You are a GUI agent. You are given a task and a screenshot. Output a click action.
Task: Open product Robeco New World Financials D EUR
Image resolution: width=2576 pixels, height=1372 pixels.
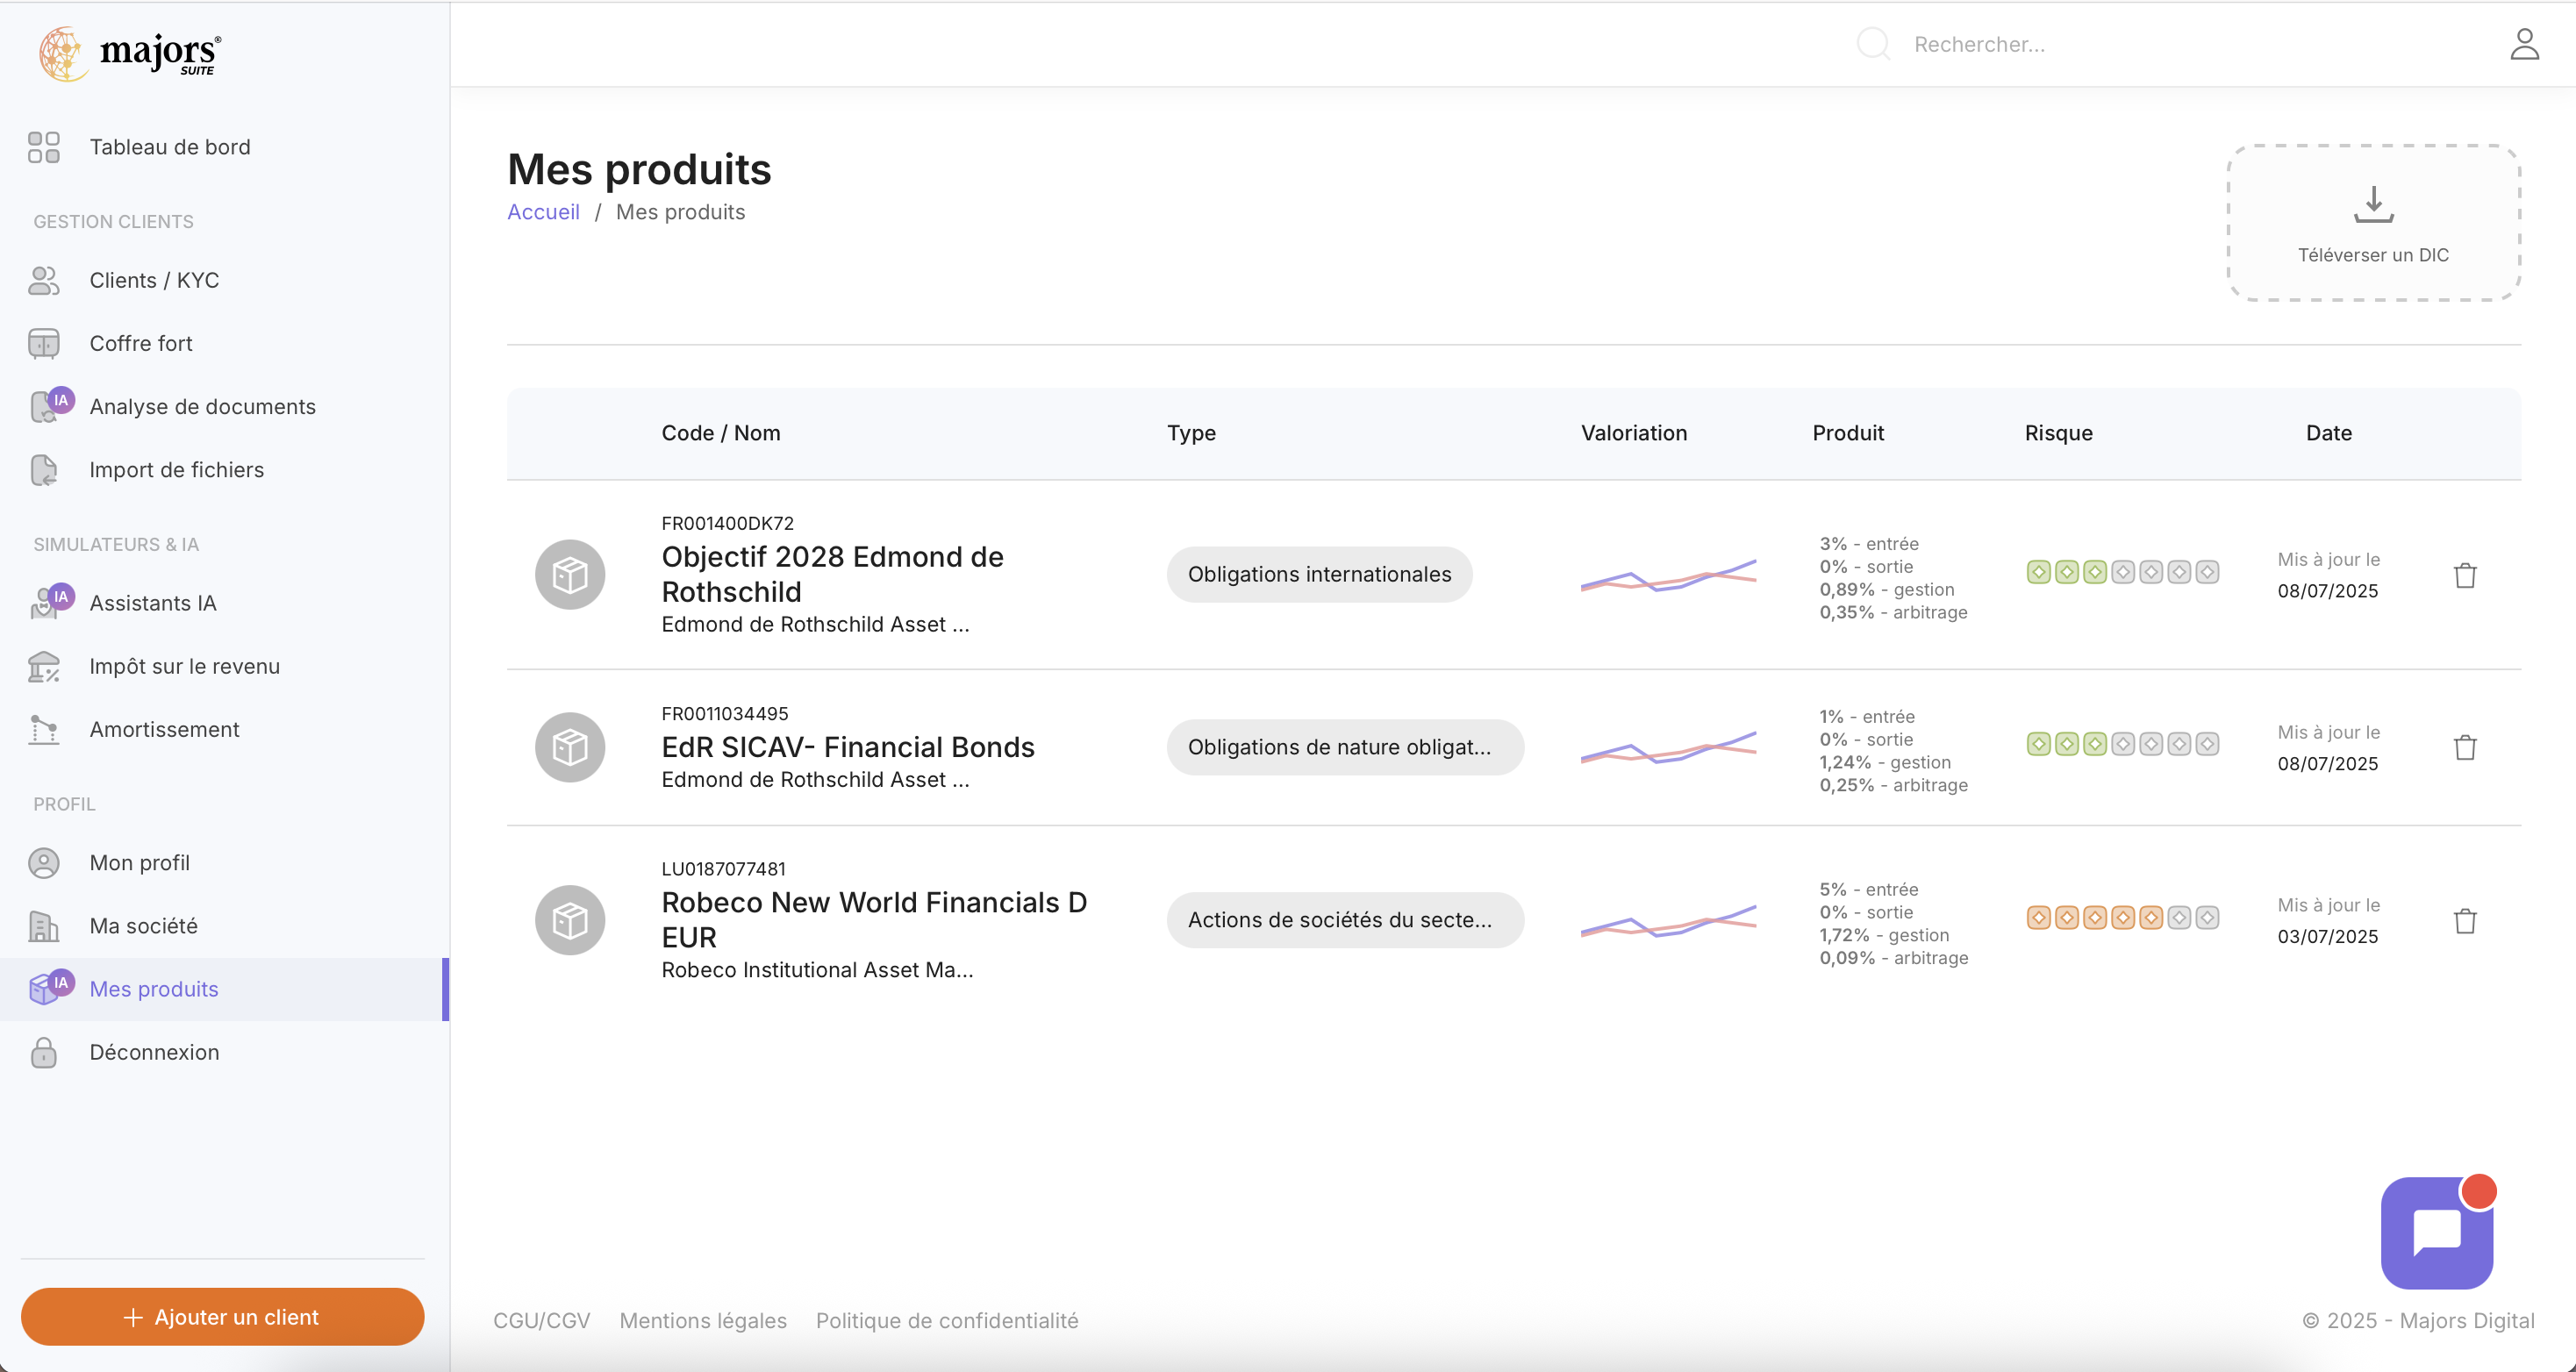874,920
